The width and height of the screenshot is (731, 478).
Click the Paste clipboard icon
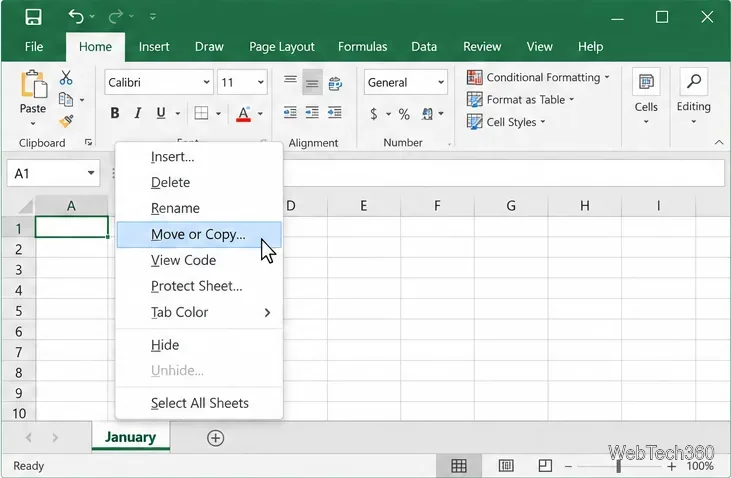33,84
